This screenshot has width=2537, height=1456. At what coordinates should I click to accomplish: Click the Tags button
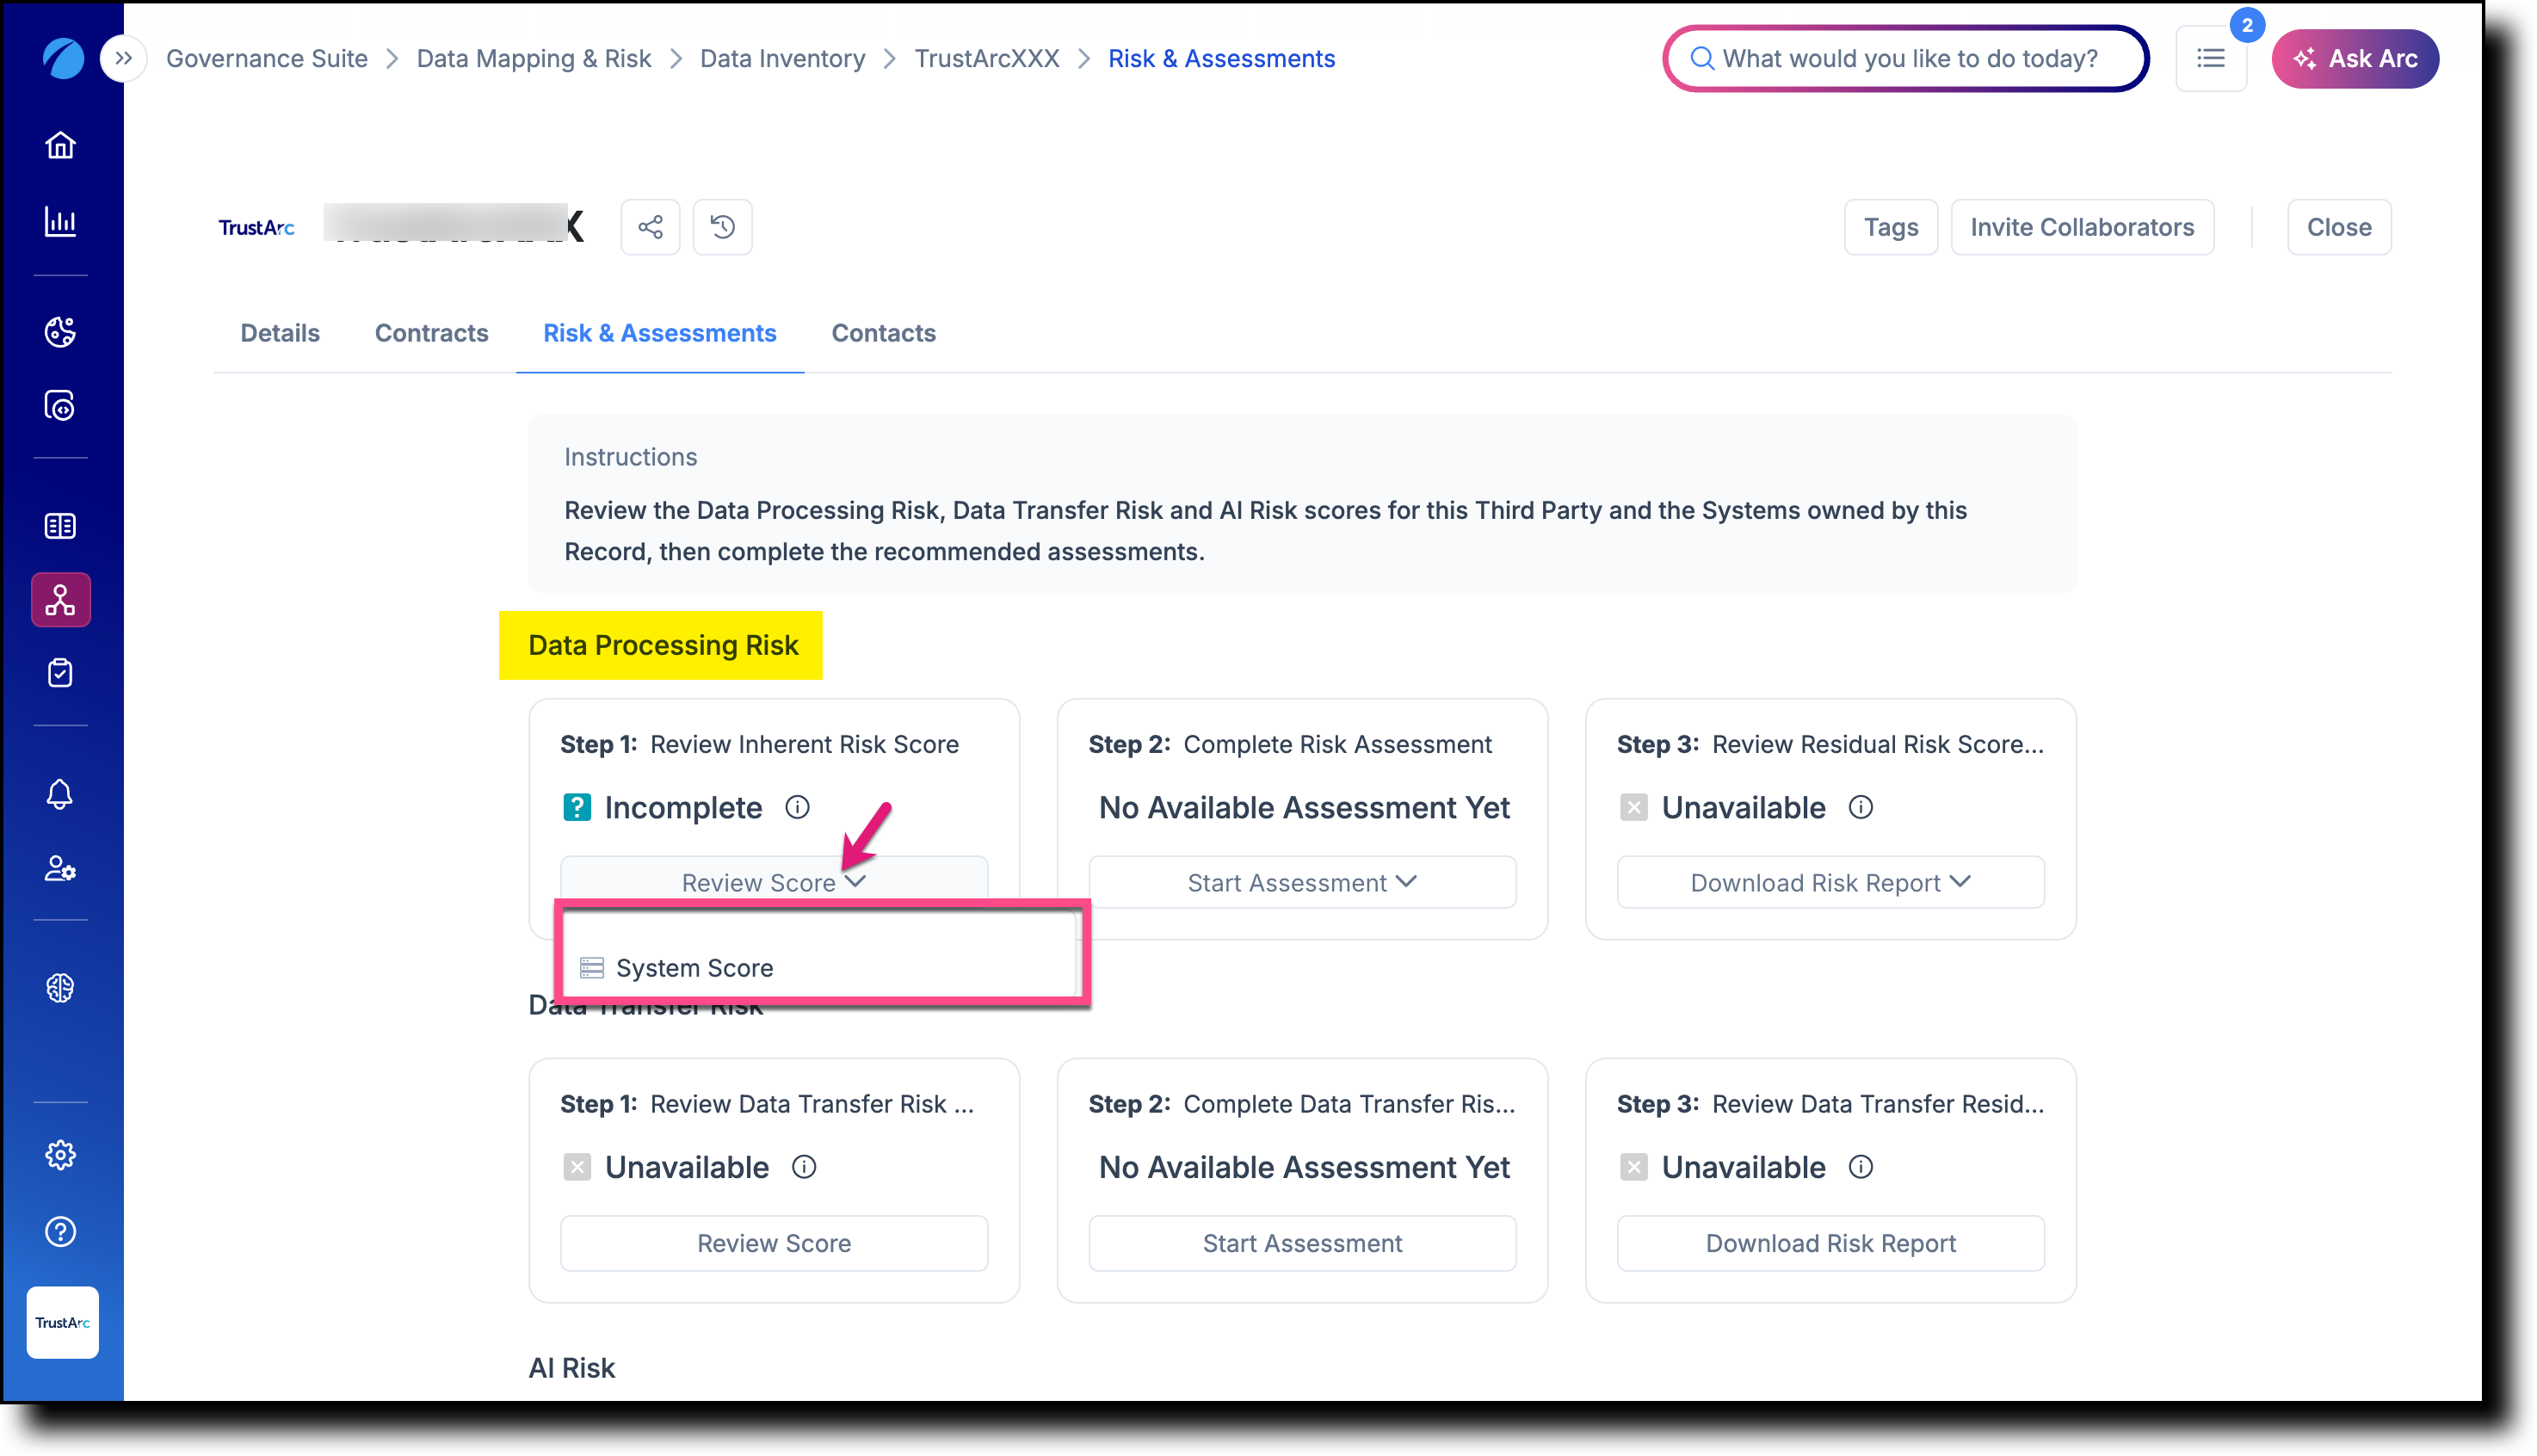tap(1891, 227)
